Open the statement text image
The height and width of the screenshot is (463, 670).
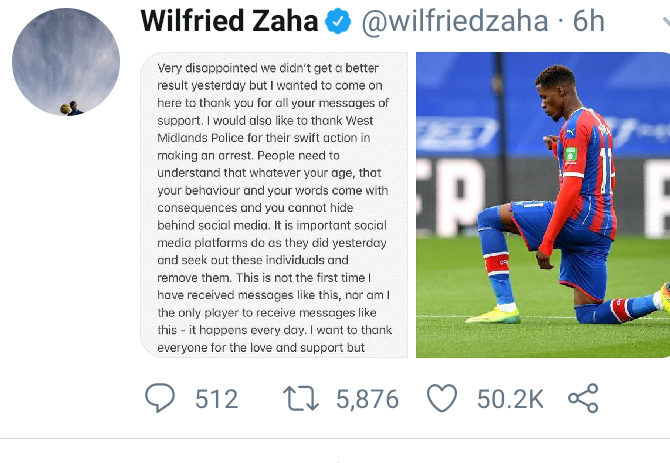coord(274,205)
